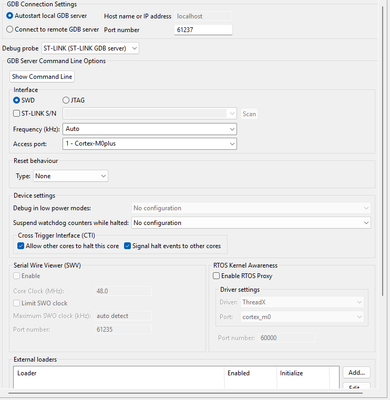Open the ST-LINK S/N serial dropdown
Screen dimensions: 390x400
150,114
